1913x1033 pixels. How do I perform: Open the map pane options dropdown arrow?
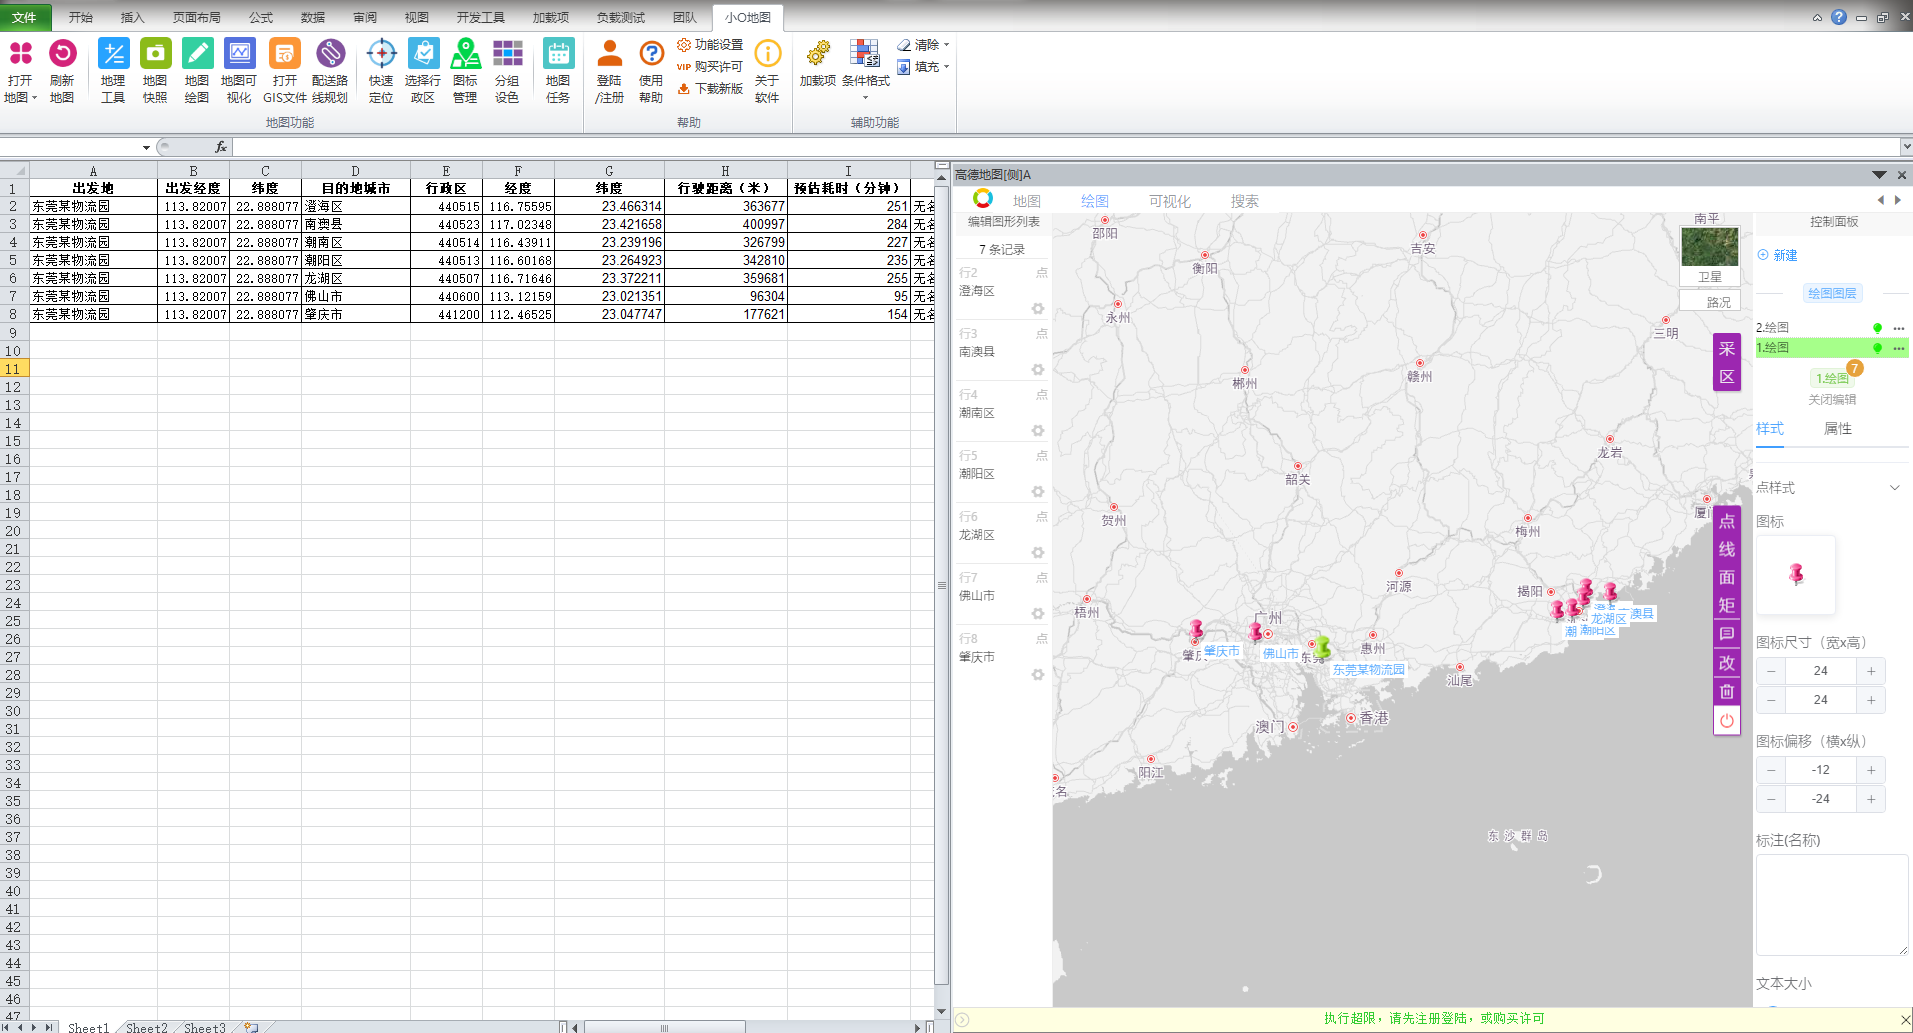[x=1879, y=175]
